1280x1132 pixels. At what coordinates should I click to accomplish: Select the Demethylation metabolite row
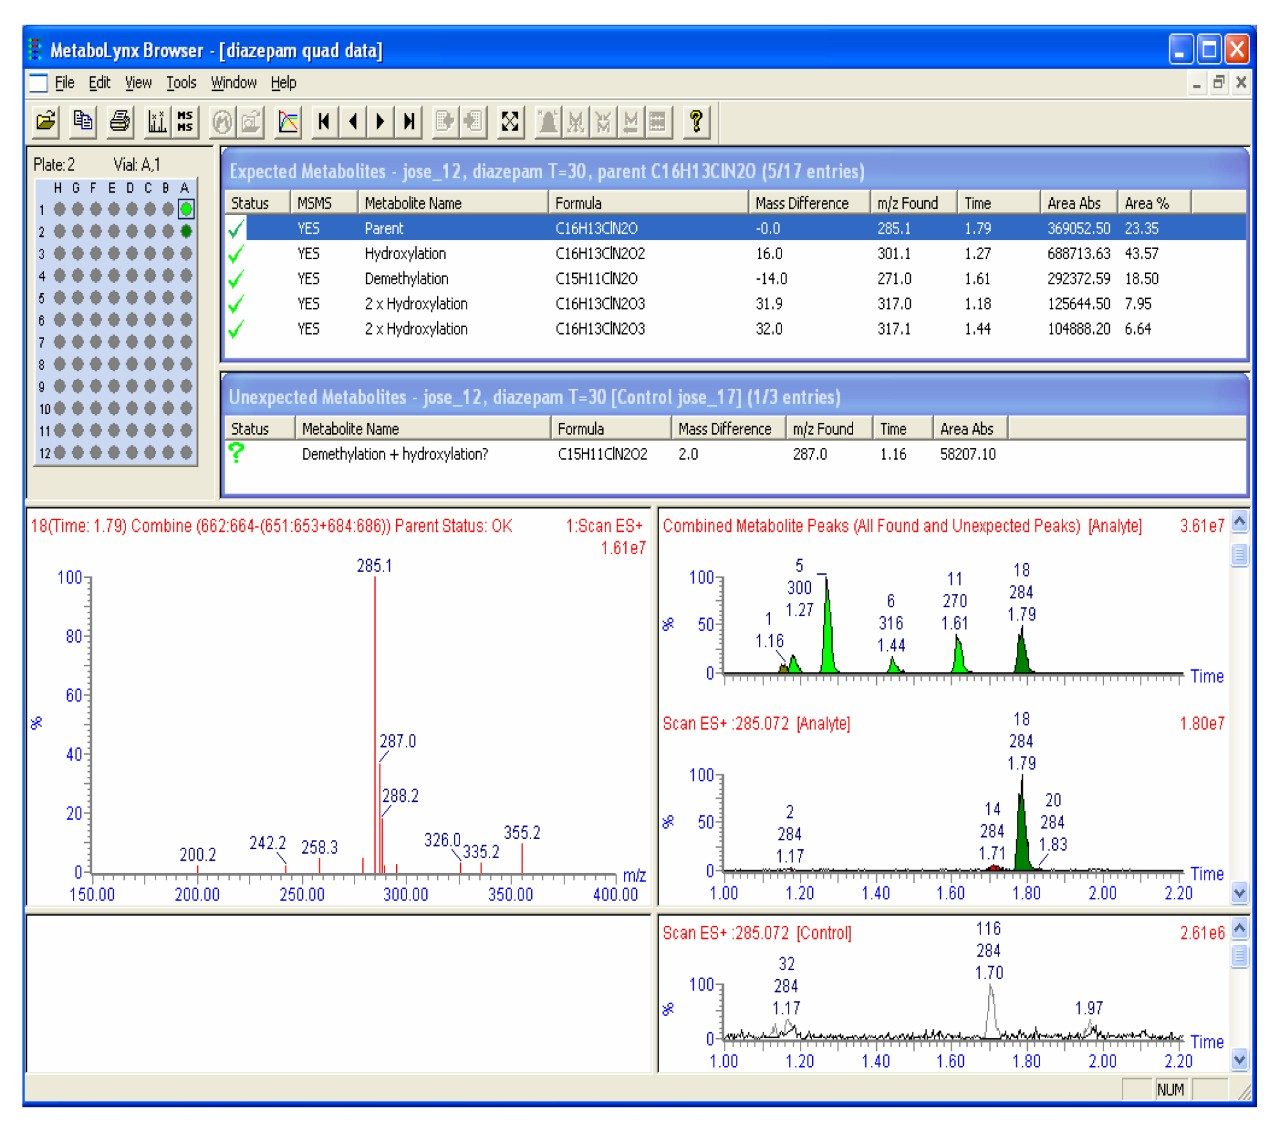coord(735,279)
